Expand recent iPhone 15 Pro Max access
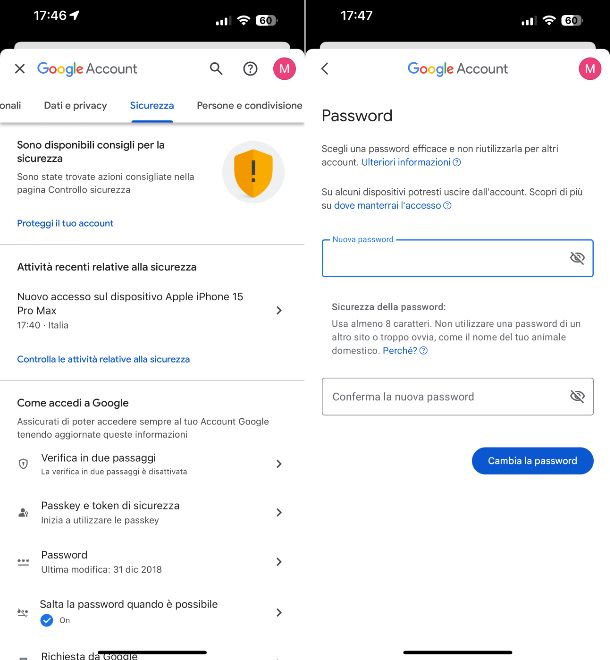Screen dimensions: 610x660 [x=279, y=311]
